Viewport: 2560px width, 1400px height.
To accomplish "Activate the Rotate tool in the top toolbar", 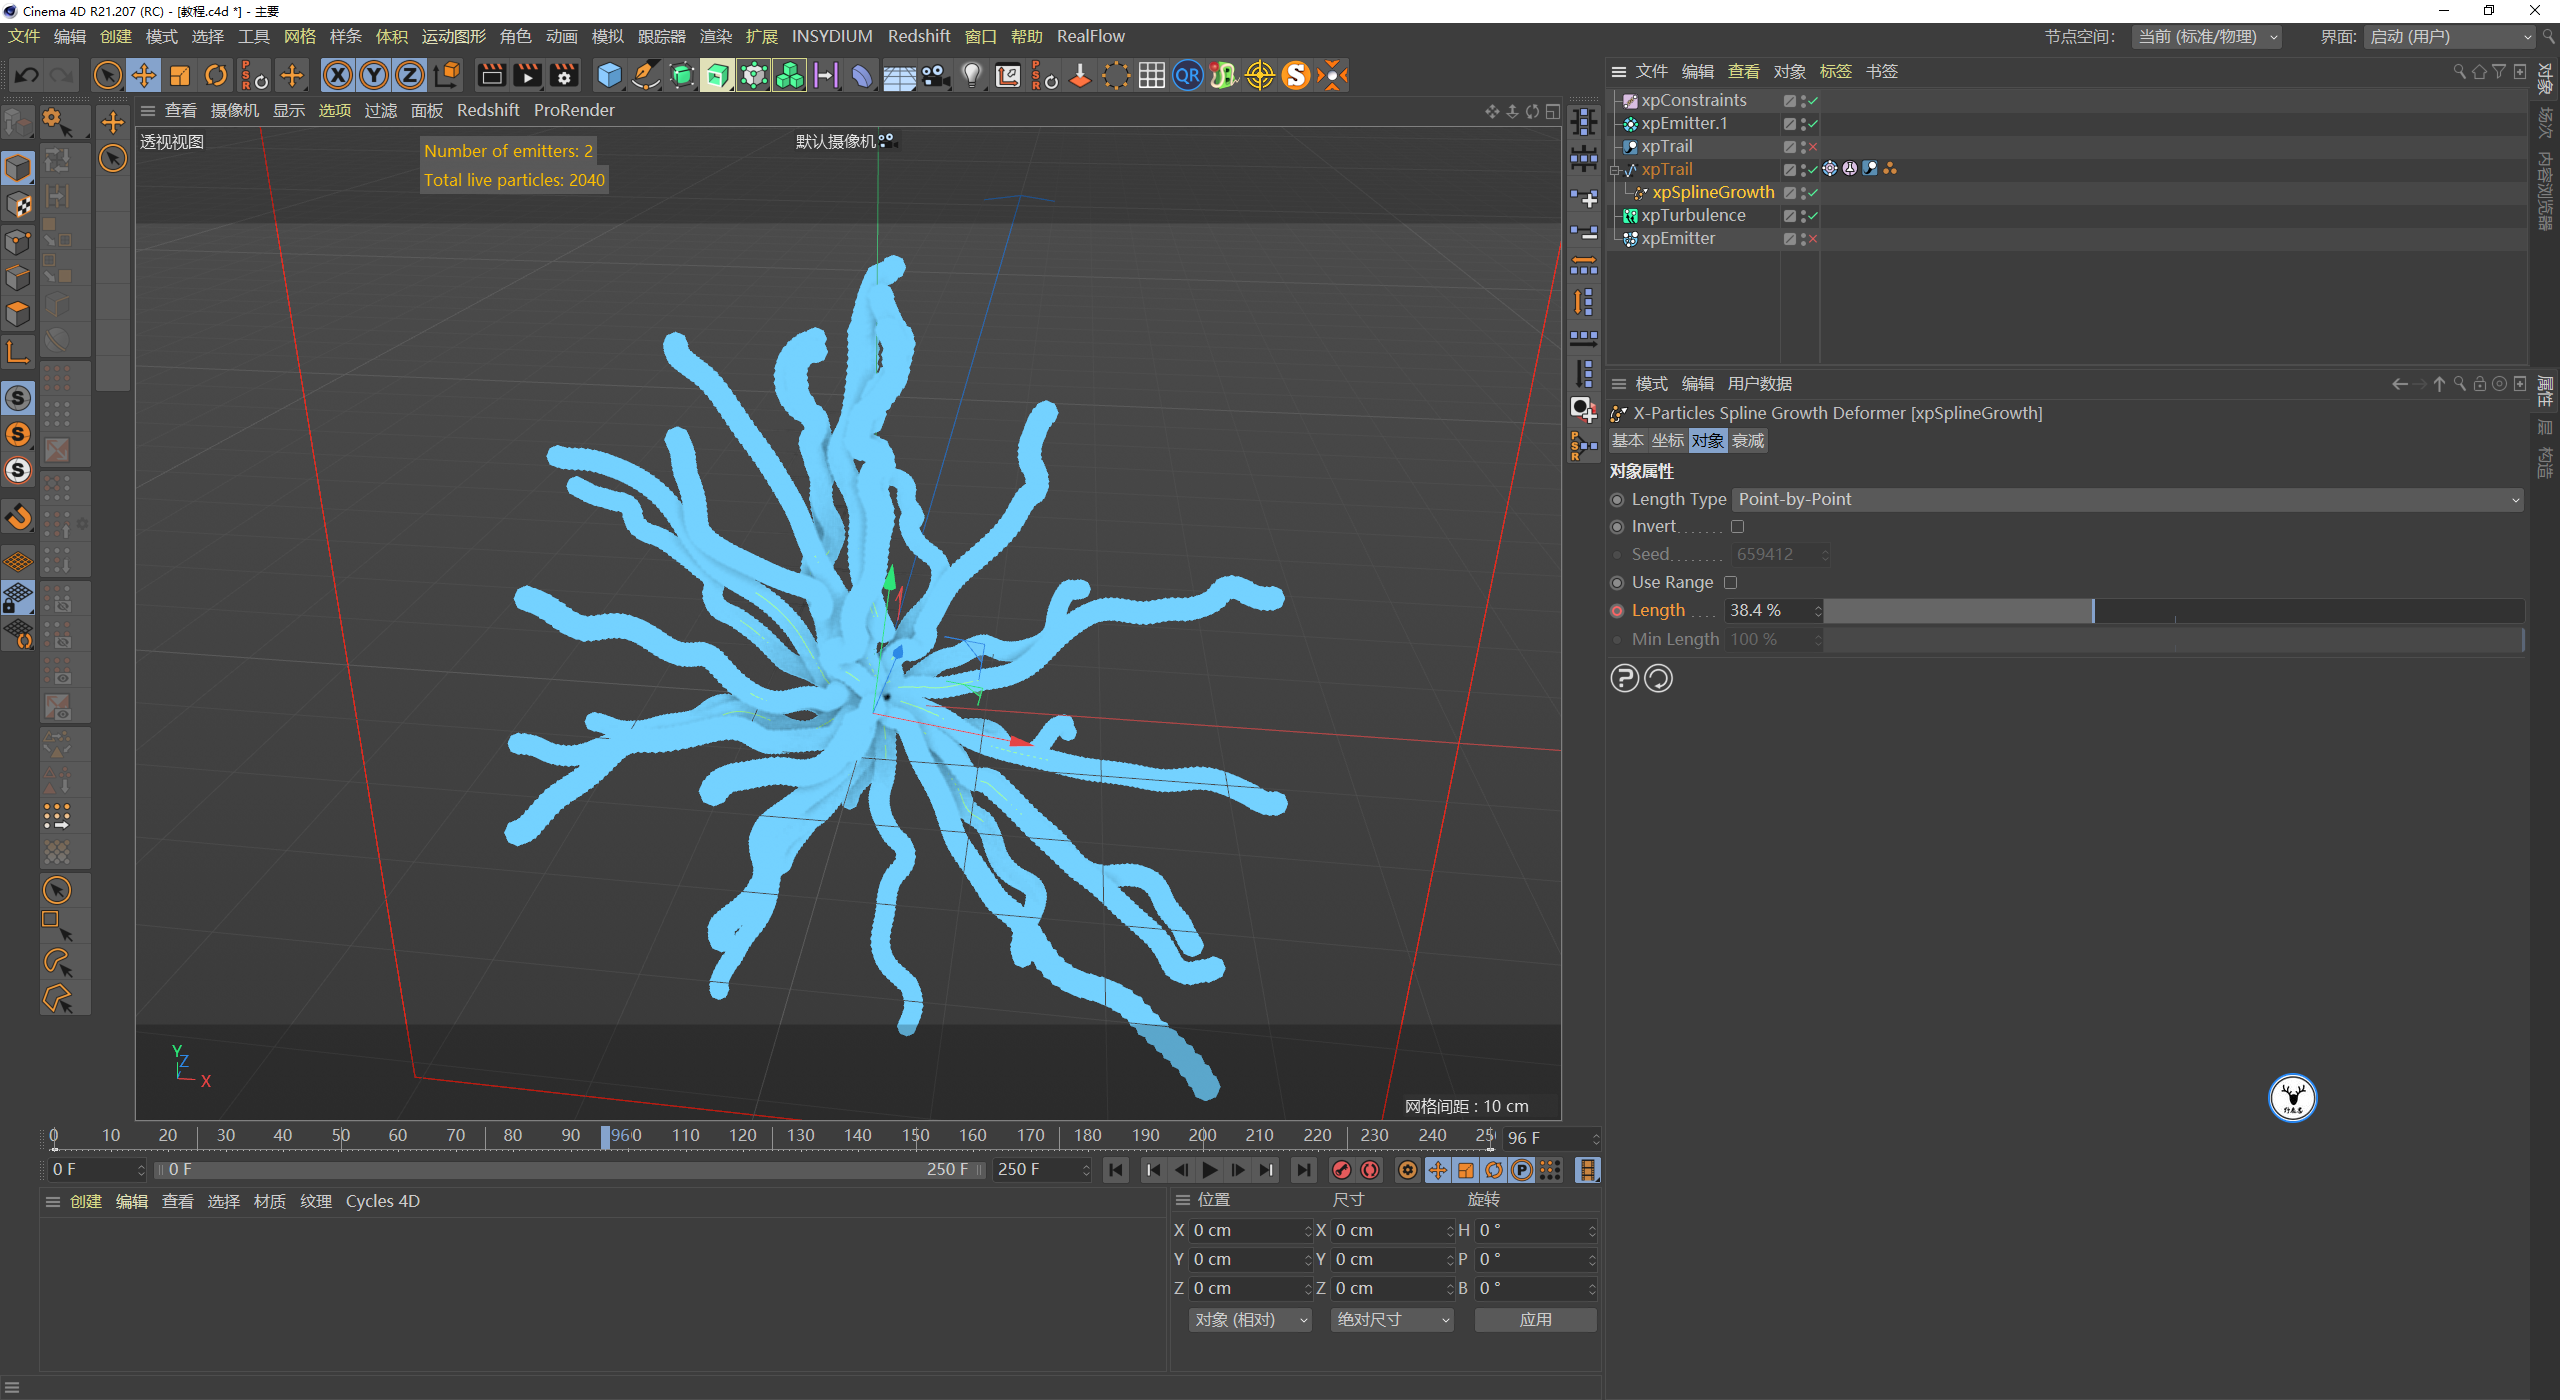I will [x=216, y=75].
